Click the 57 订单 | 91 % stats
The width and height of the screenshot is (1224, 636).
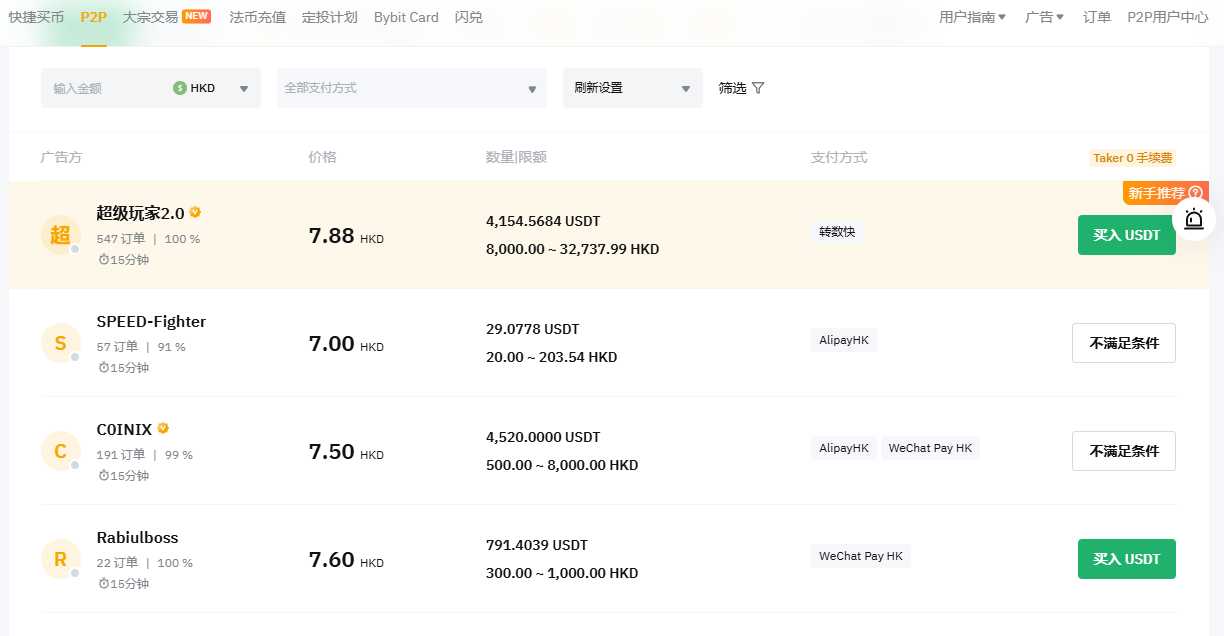click(141, 347)
